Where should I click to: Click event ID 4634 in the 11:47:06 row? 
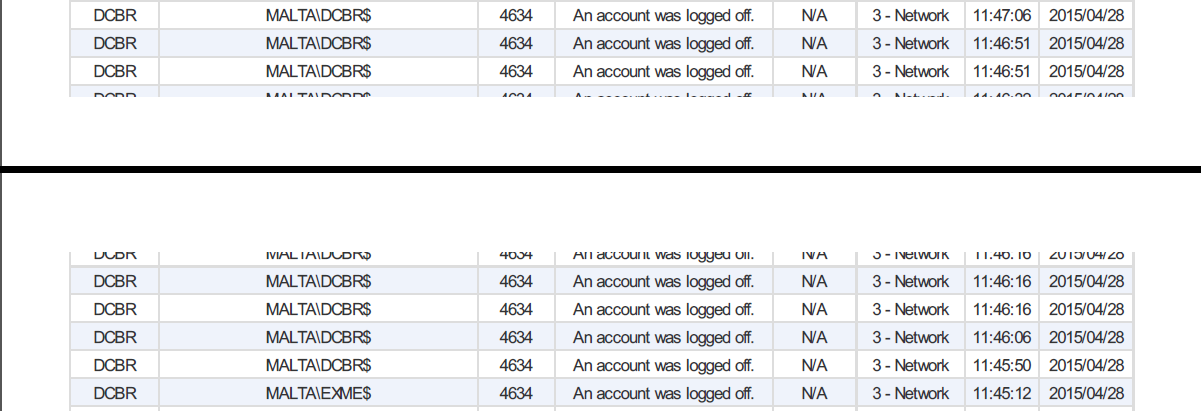[x=515, y=15]
